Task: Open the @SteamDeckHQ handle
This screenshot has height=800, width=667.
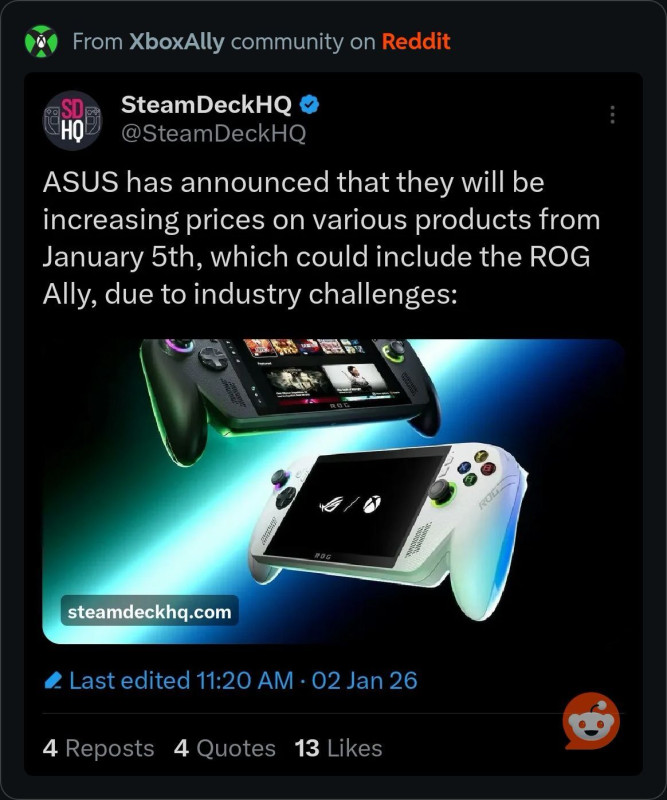Action: pos(212,132)
